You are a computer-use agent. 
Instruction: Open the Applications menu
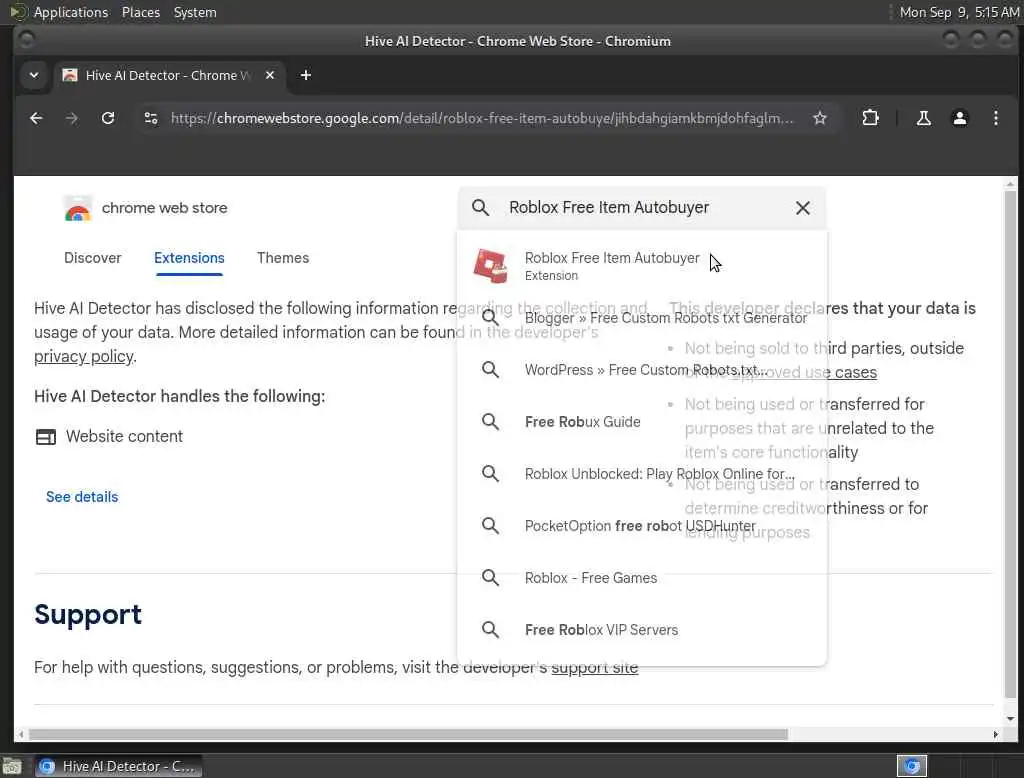tap(71, 12)
